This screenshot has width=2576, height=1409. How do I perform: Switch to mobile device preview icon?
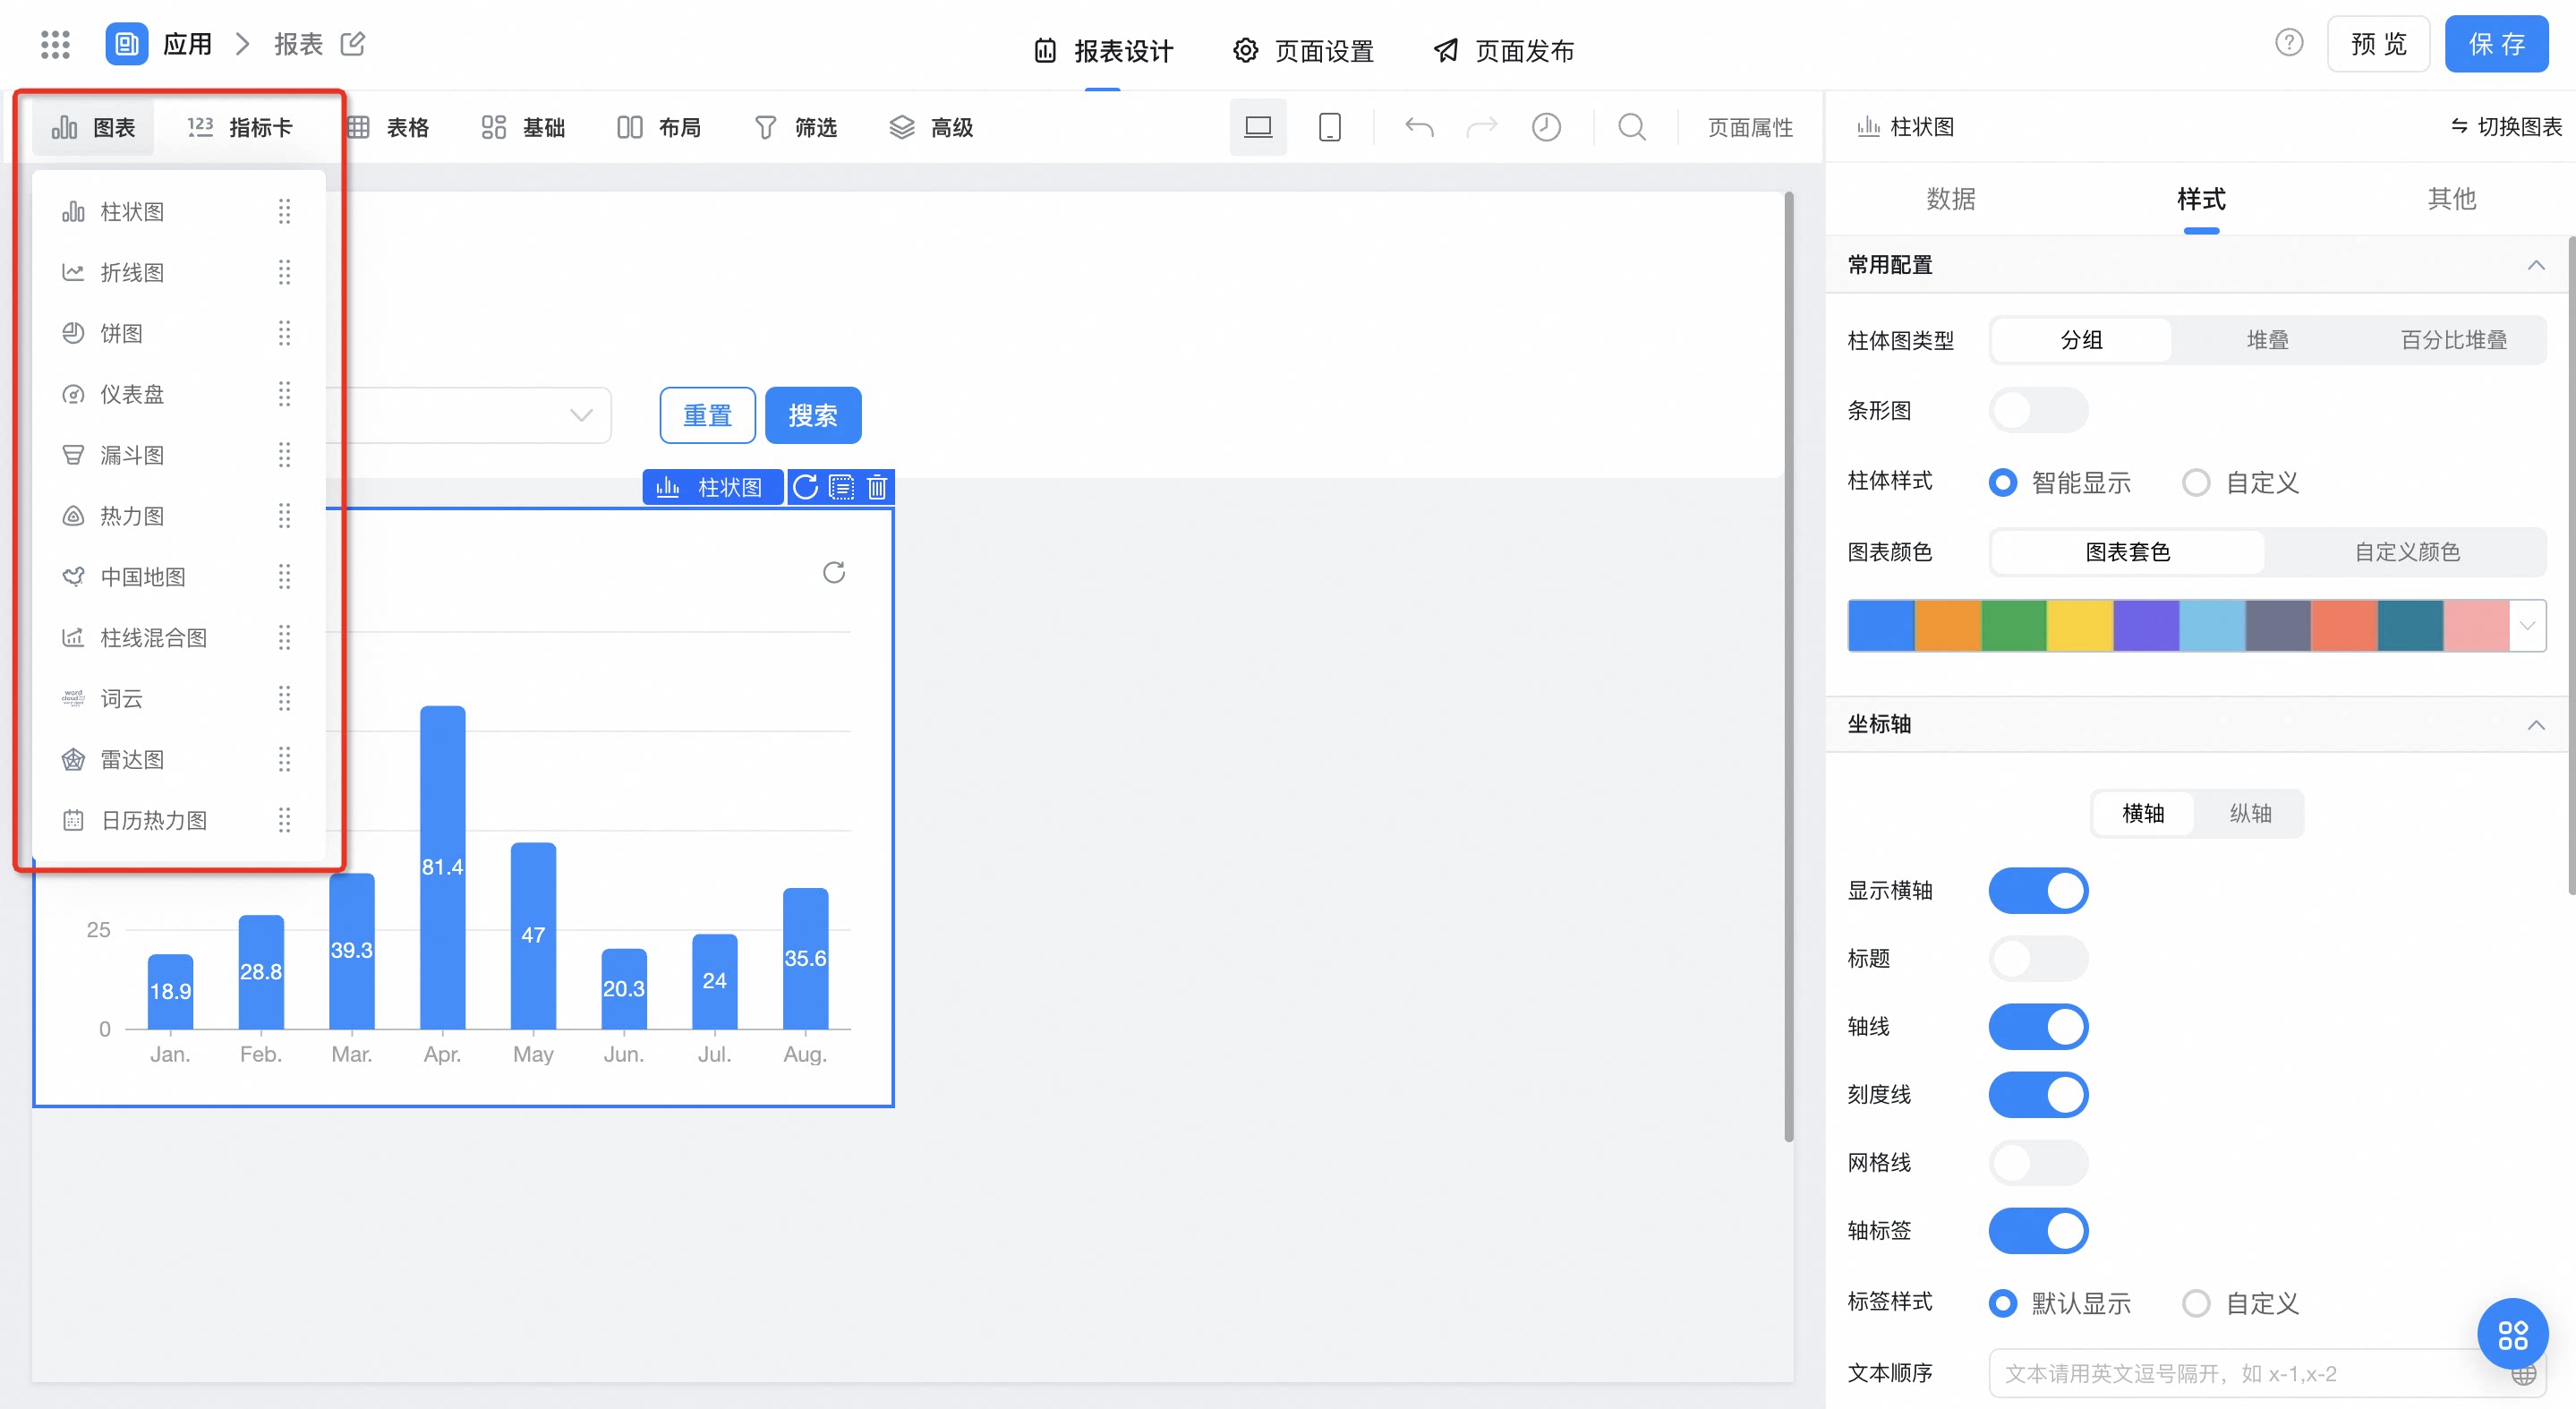coord(1329,127)
